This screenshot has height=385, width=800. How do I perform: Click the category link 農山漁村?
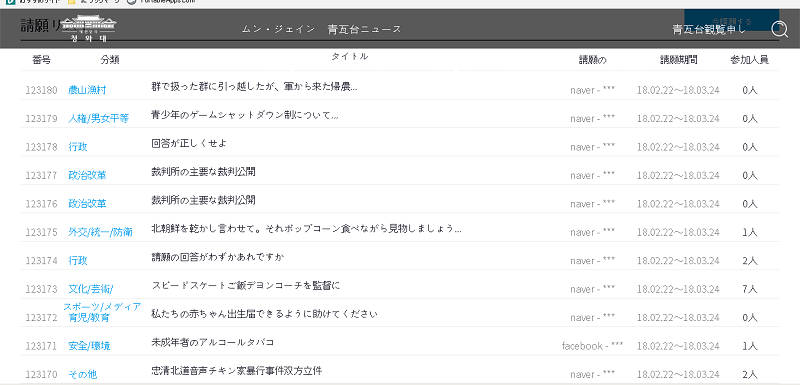[x=87, y=90]
